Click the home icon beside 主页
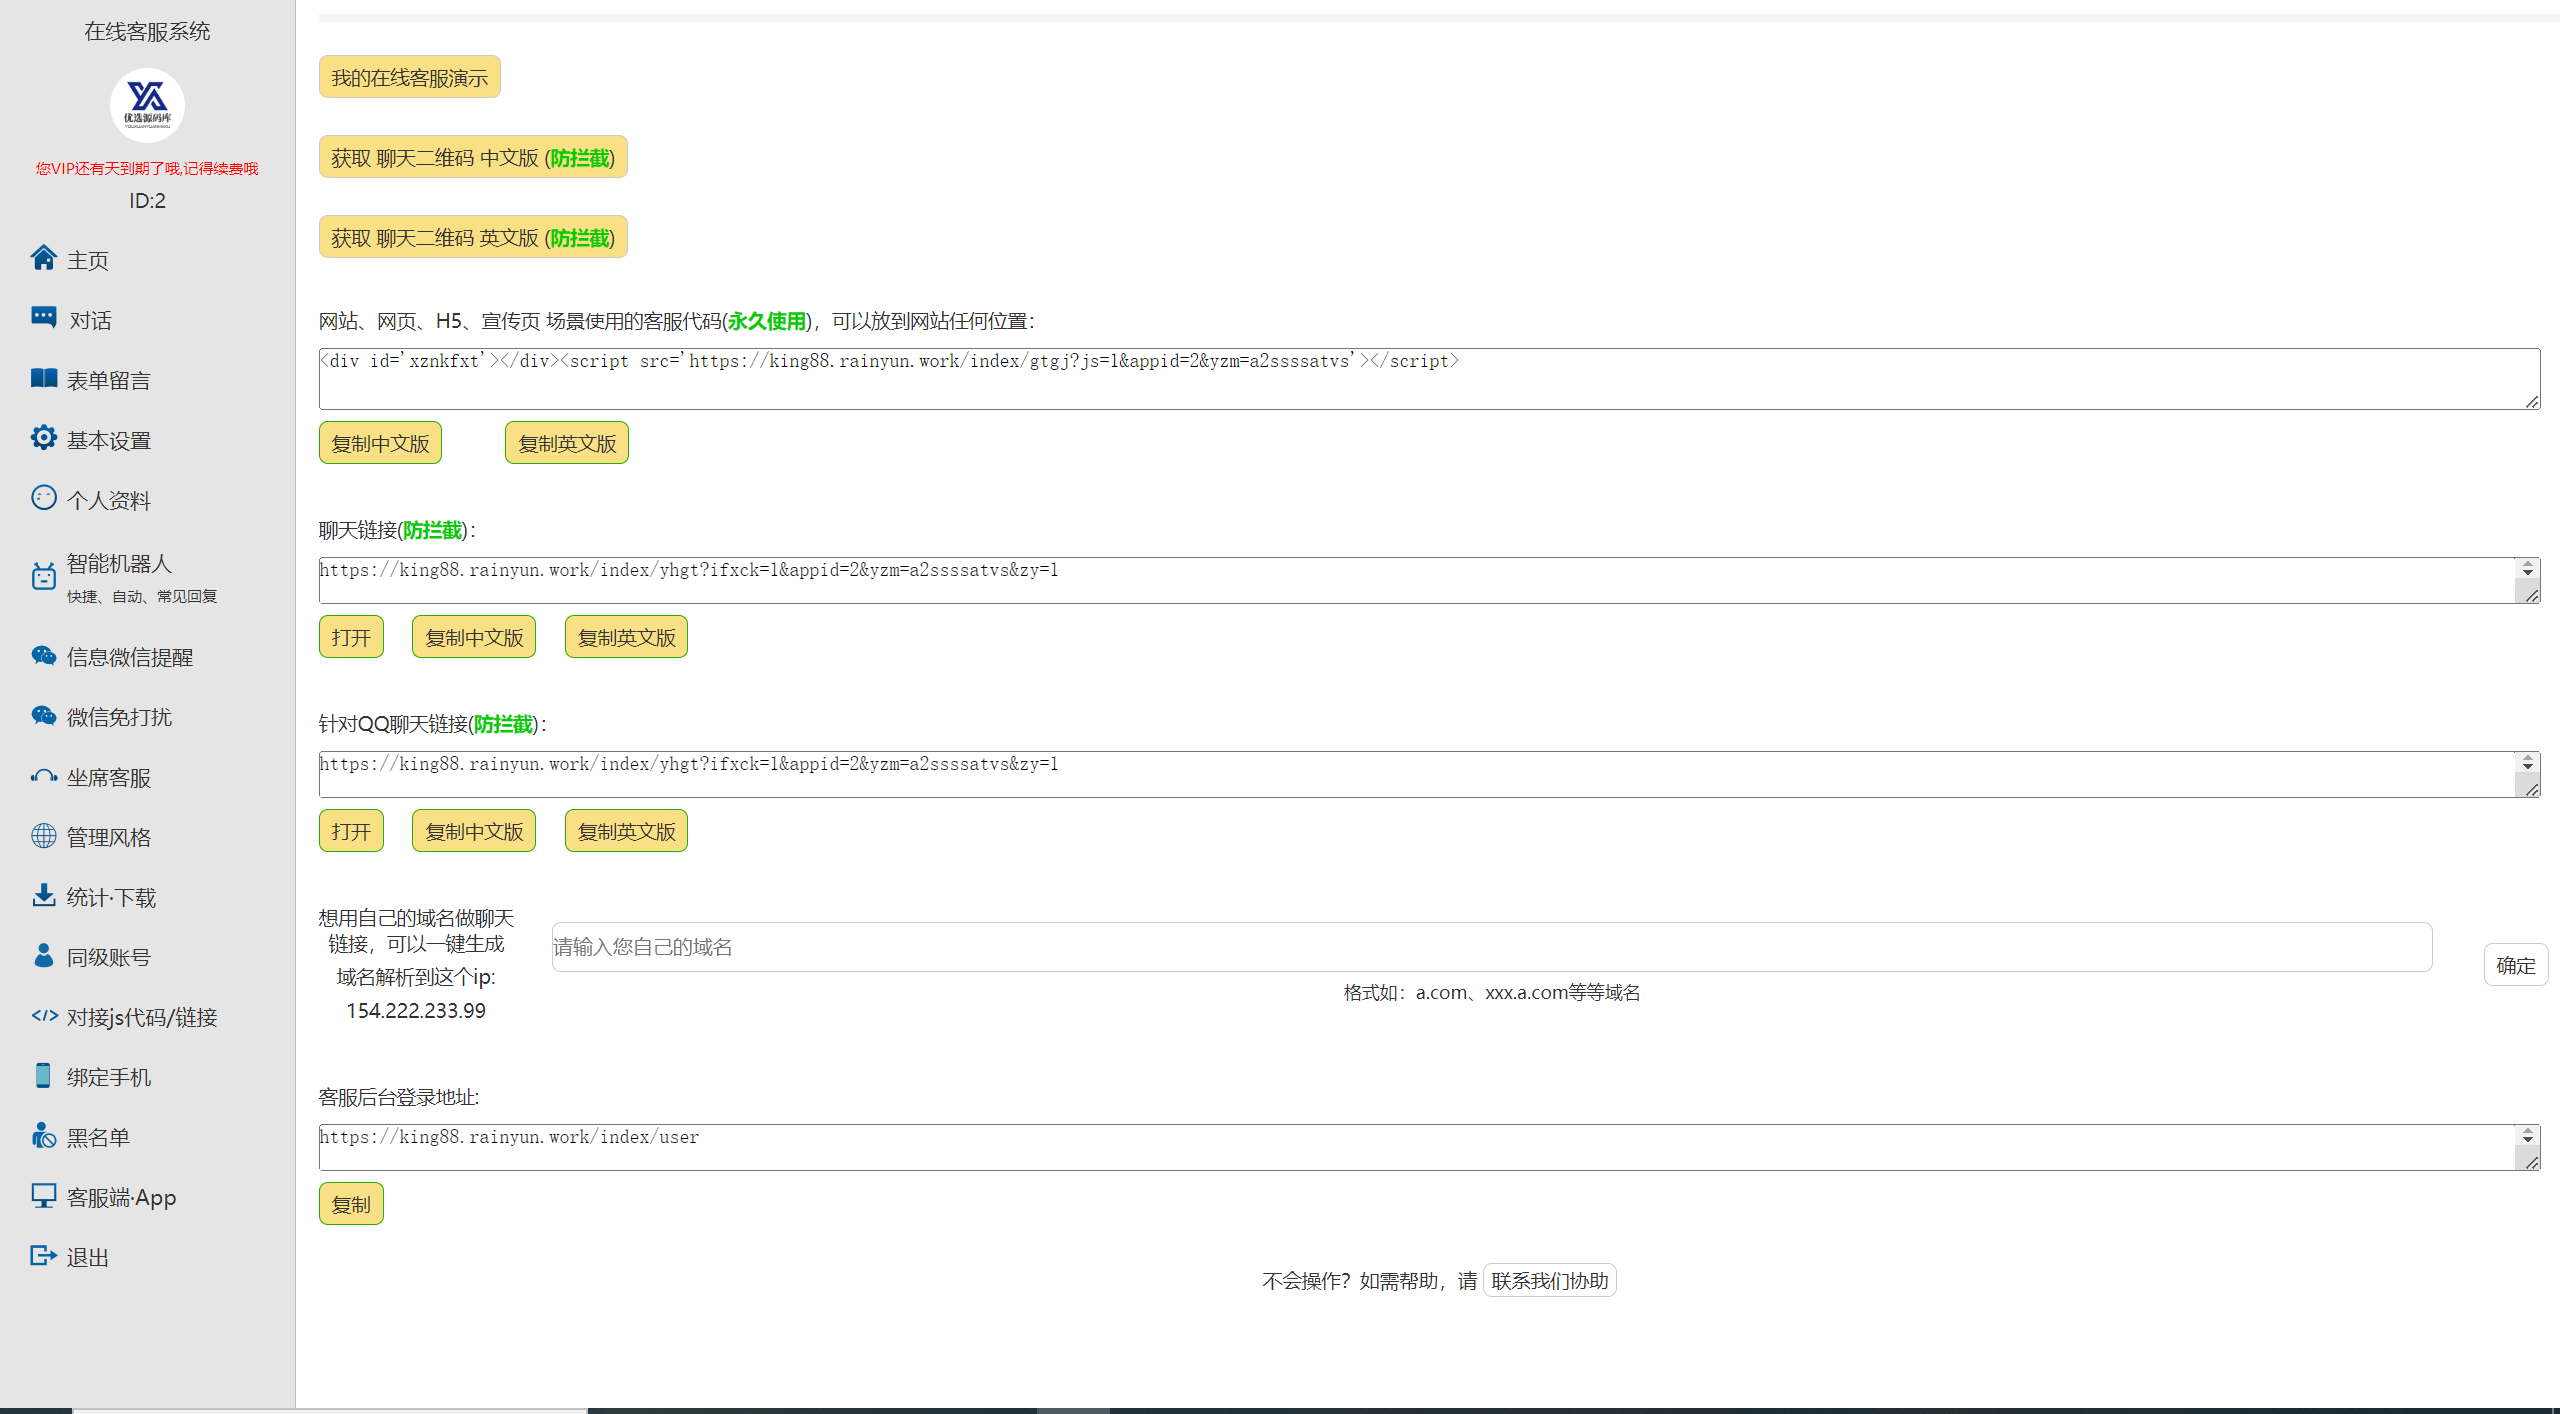The width and height of the screenshot is (2560, 1414). [43, 258]
